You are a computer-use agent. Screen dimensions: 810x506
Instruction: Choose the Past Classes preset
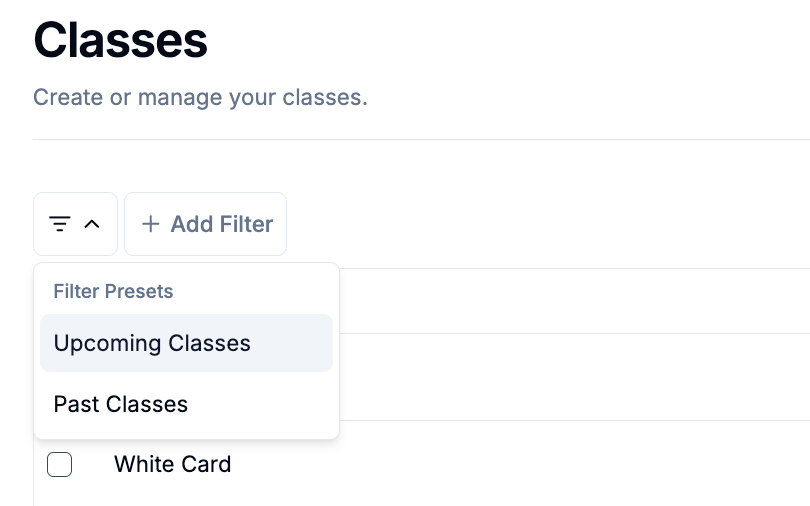(186, 404)
